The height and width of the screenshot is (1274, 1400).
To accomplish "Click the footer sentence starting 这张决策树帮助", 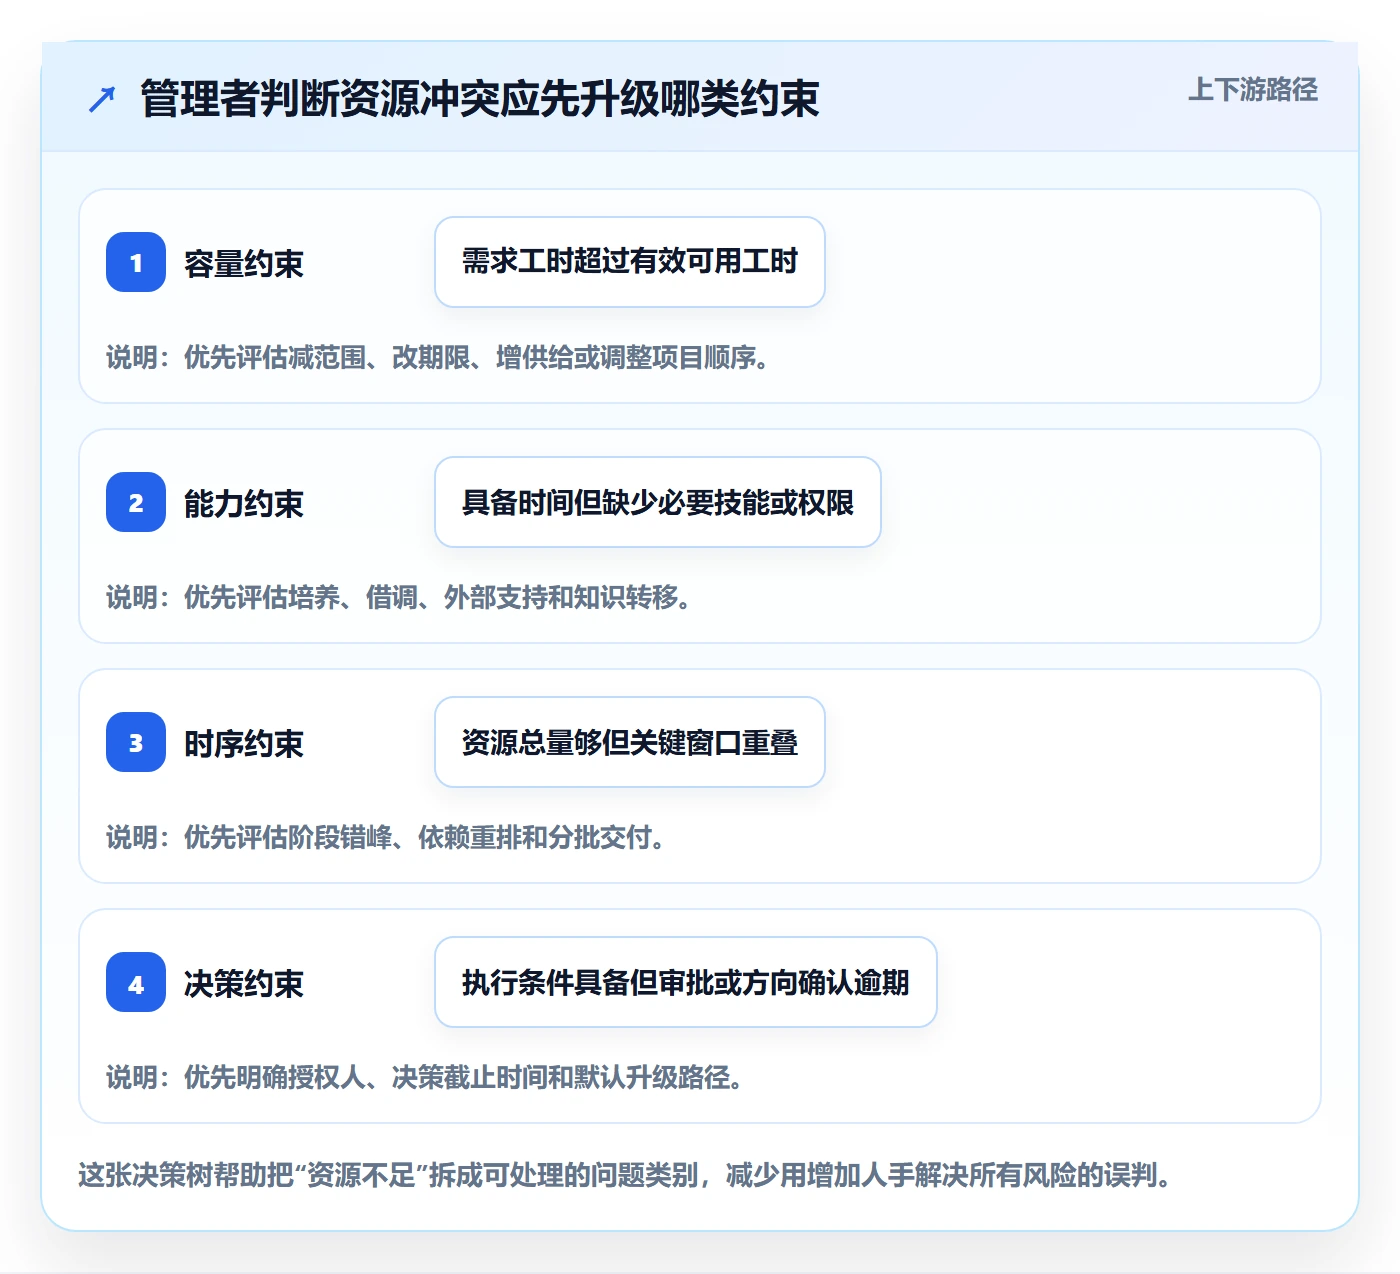I will pos(625,1175).
